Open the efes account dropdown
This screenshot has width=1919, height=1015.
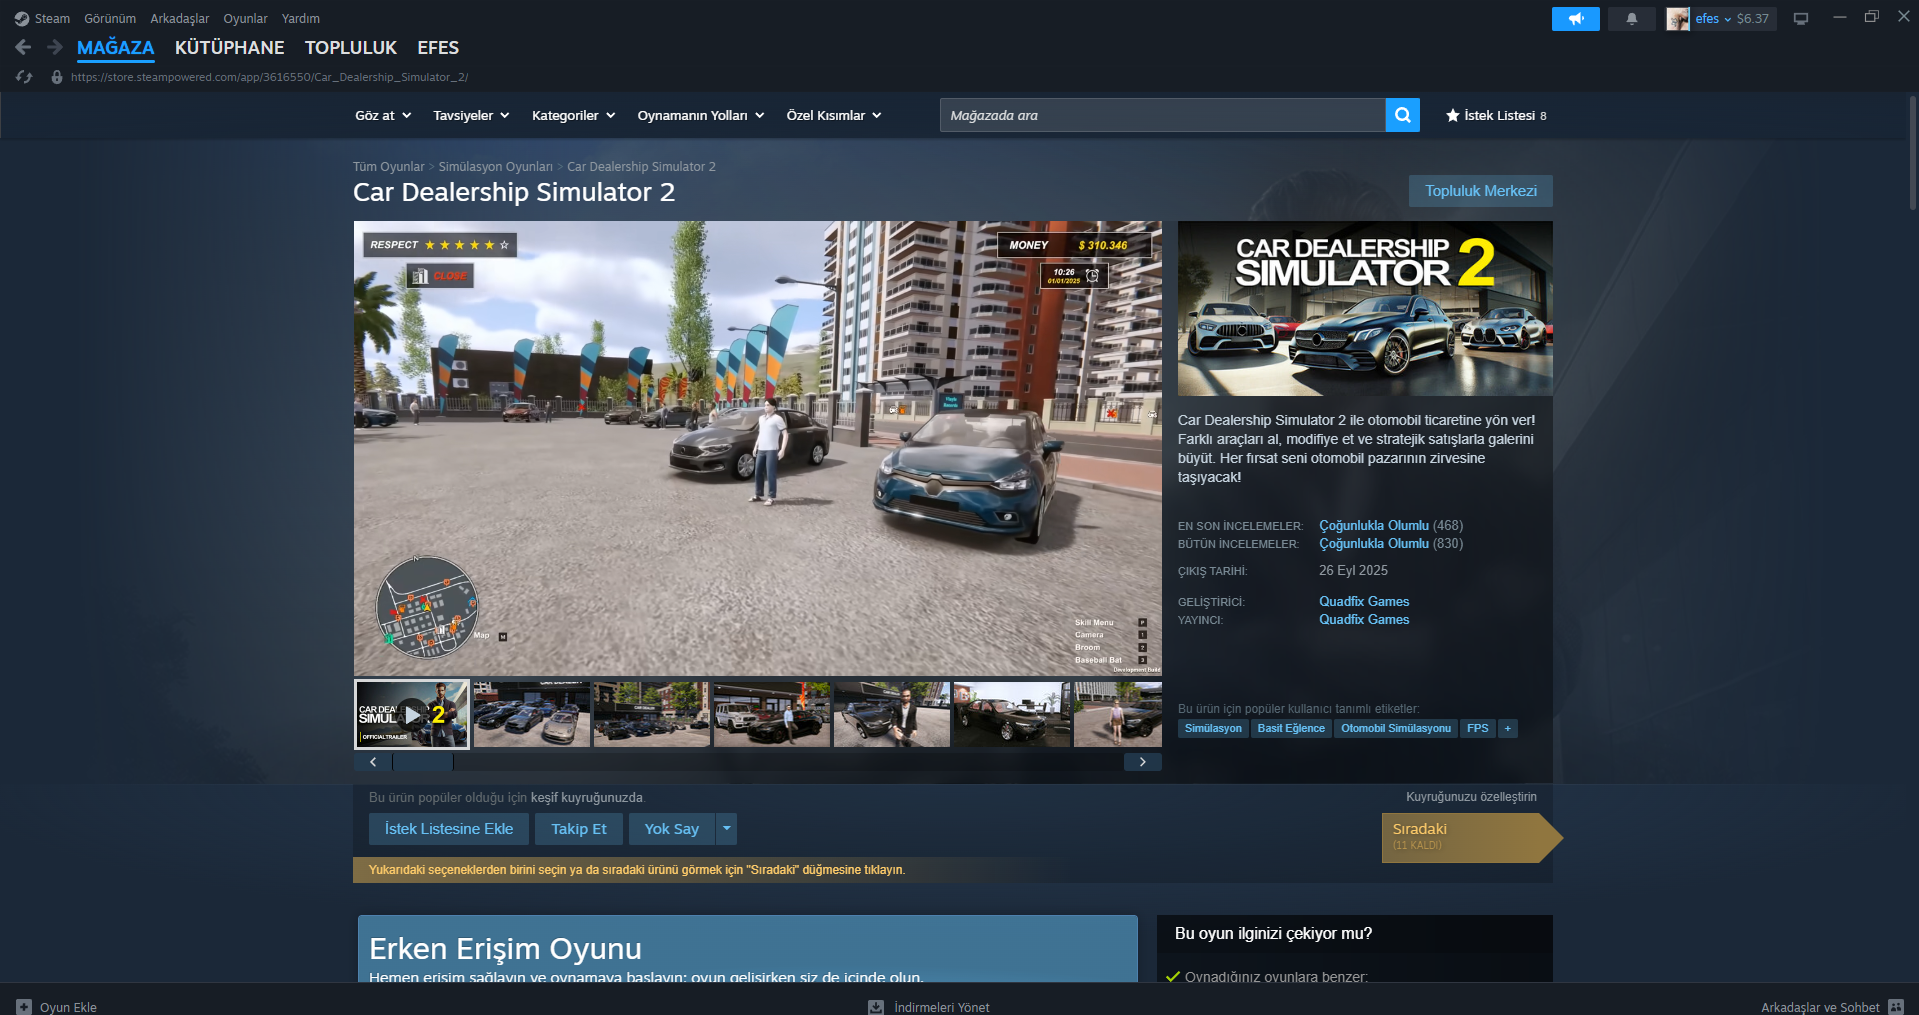click(x=1713, y=19)
